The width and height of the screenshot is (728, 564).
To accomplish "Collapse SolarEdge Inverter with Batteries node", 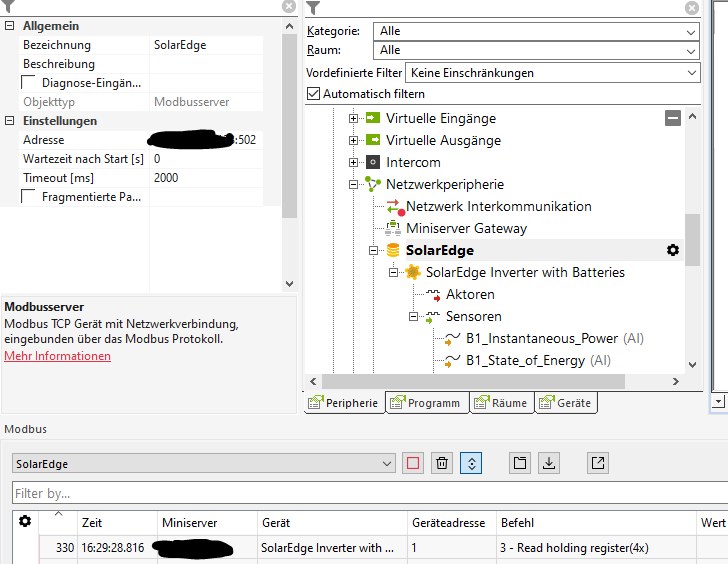I will pos(393,272).
